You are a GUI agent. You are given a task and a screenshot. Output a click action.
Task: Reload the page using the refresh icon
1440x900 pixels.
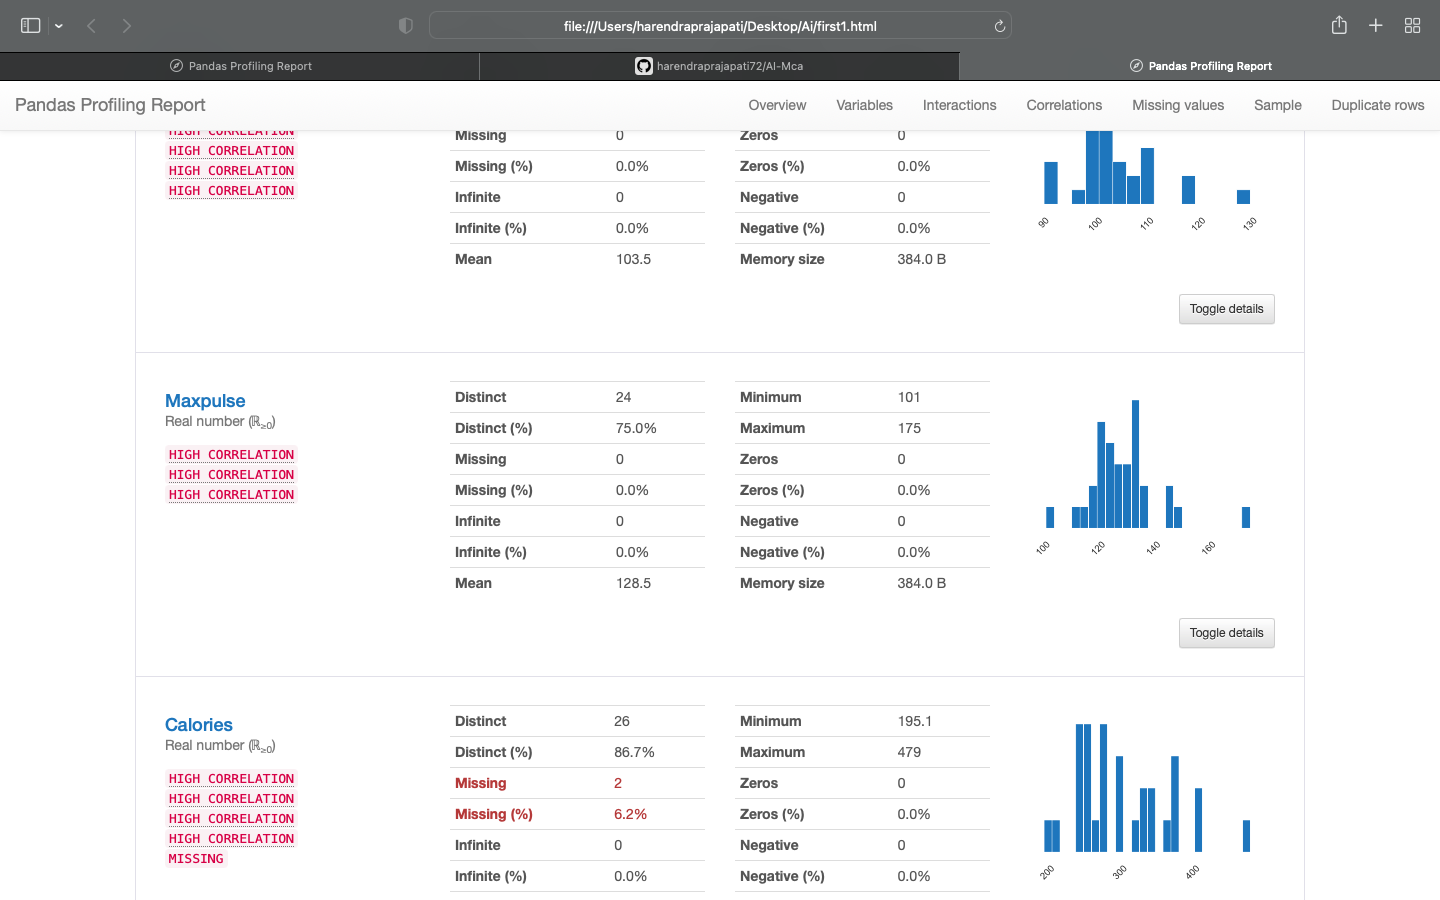tap(999, 25)
